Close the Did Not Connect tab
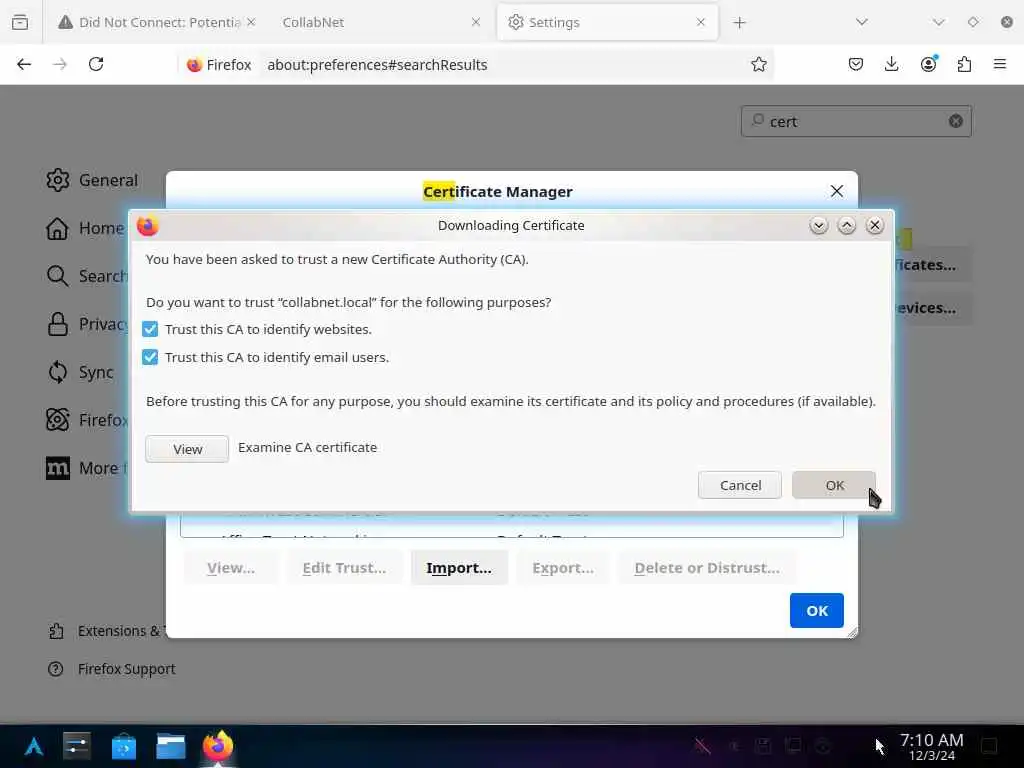Viewport: 1024px width, 768px height. 251,22
